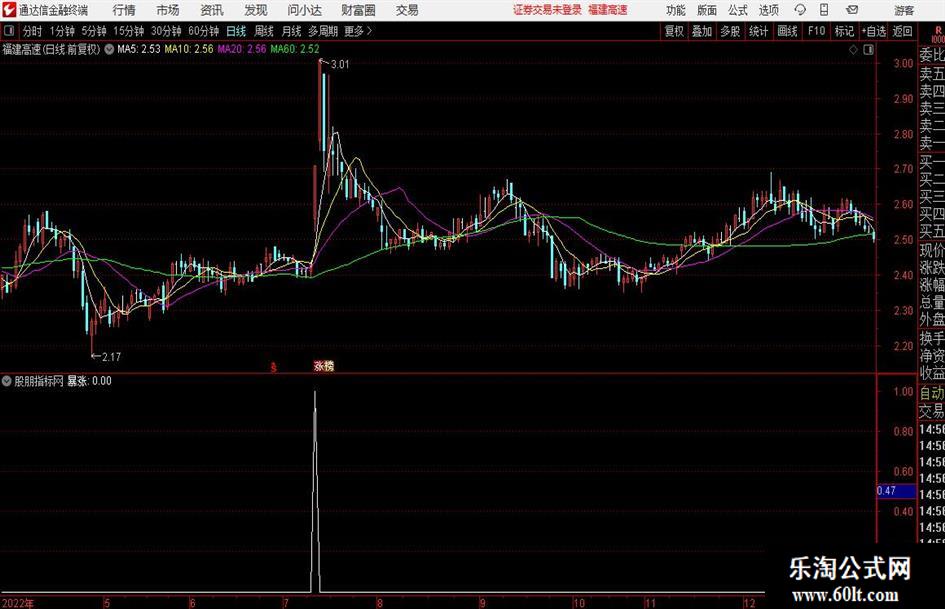Screen dimensions: 945x609
Task: Click the 福建高速 stock name in title bar
Action: pos(608,10)
